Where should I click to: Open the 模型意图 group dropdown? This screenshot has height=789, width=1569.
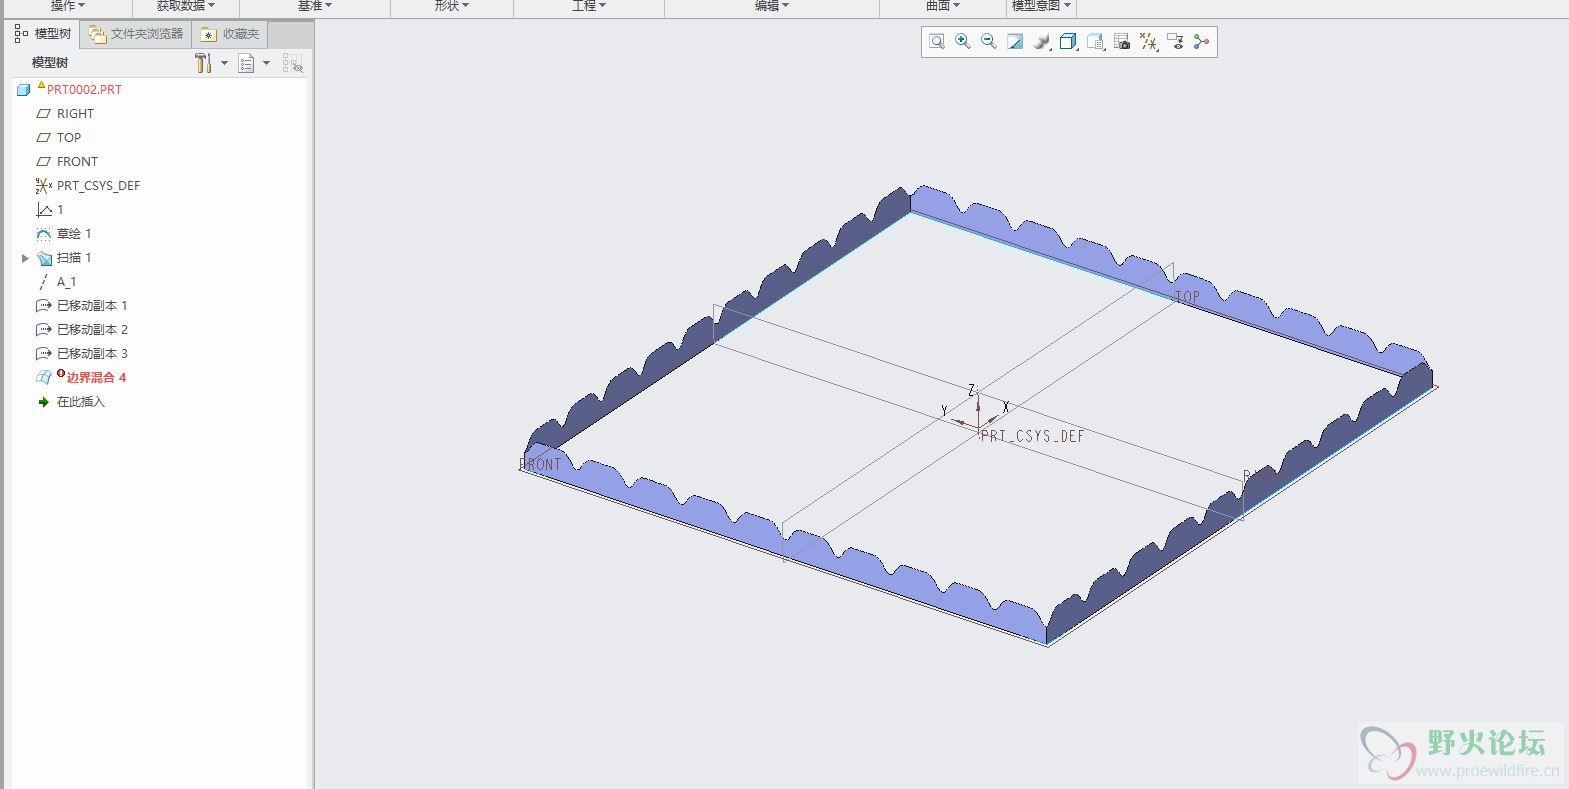point(1041,6)
